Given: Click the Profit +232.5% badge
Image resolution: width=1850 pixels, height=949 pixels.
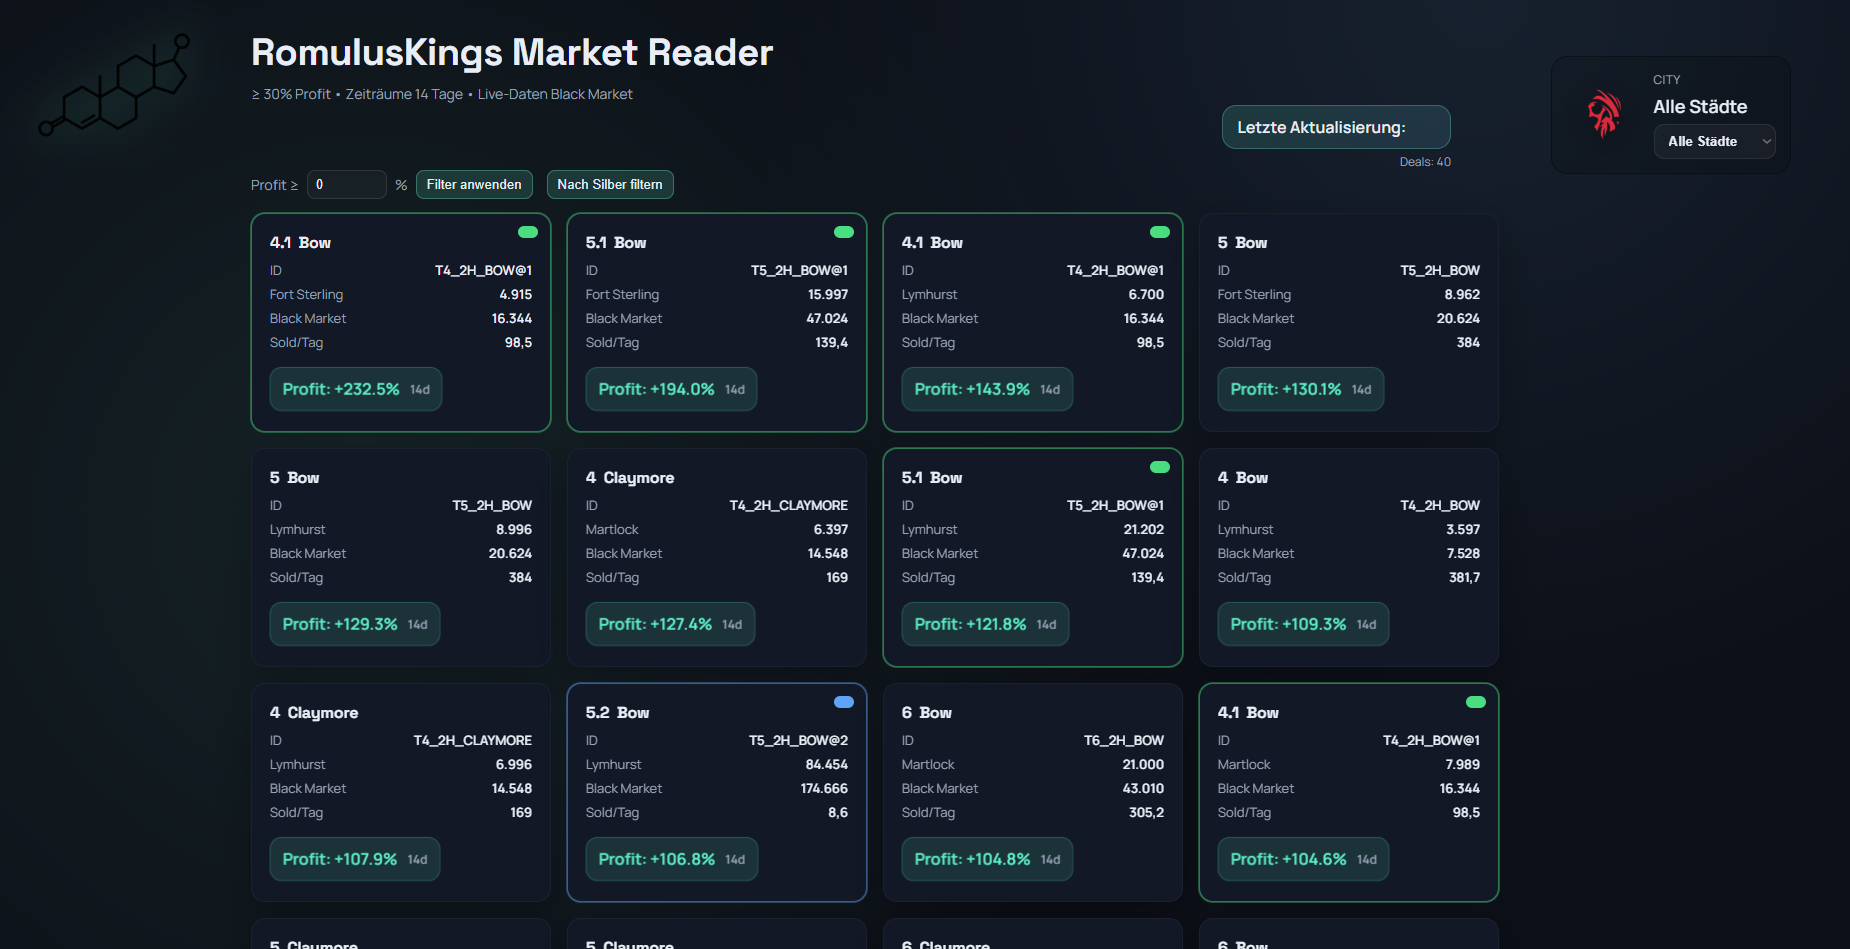Looking at the screenshot, I should [x=355, y=389].
